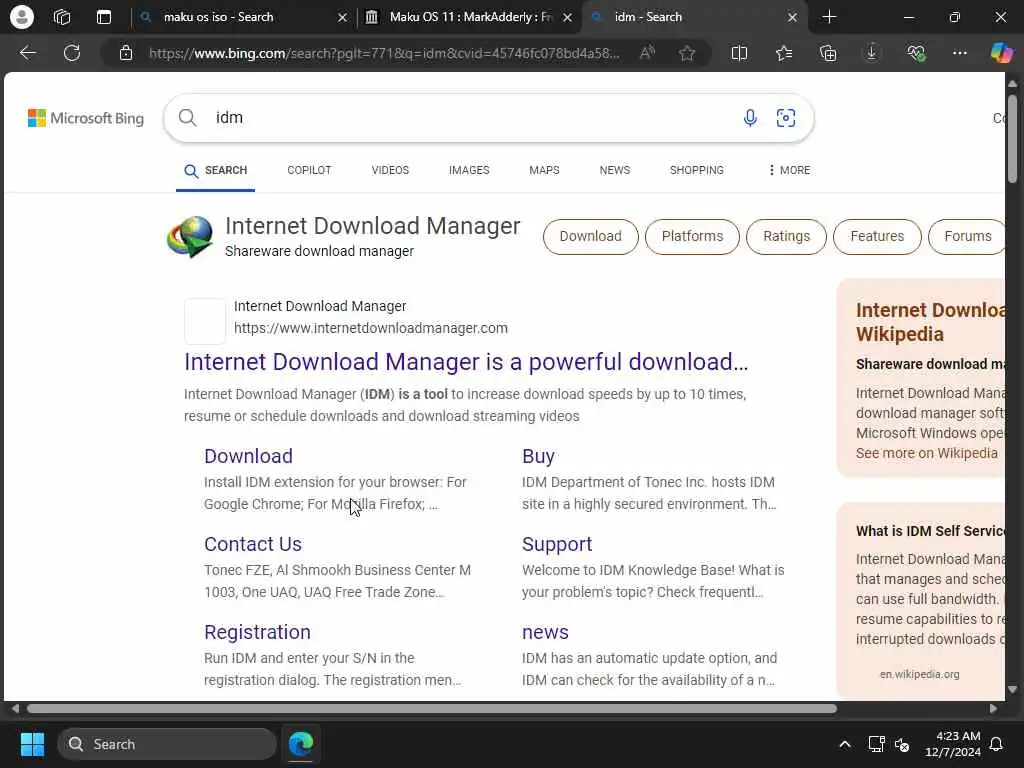Open the Collections icon
The height and width of the screenshot is (768, 1024).
[827, 53]
